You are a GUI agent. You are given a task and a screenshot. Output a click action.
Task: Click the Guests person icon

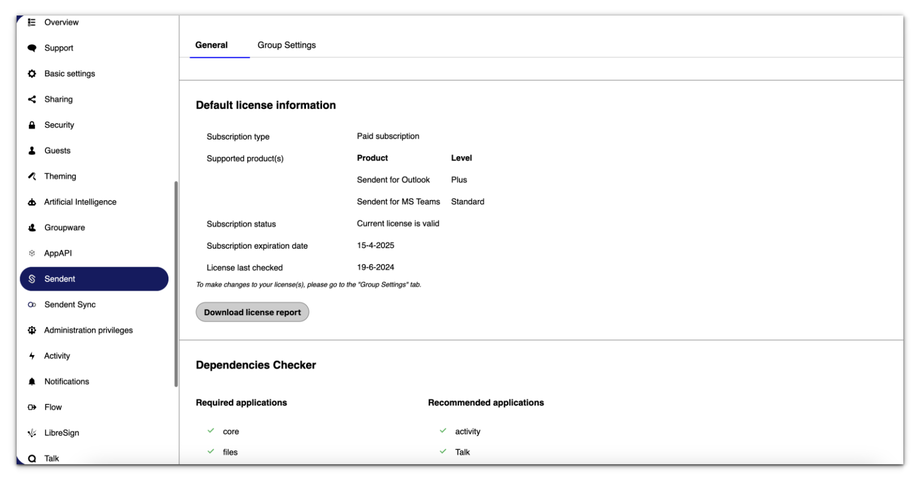(32, 151)
